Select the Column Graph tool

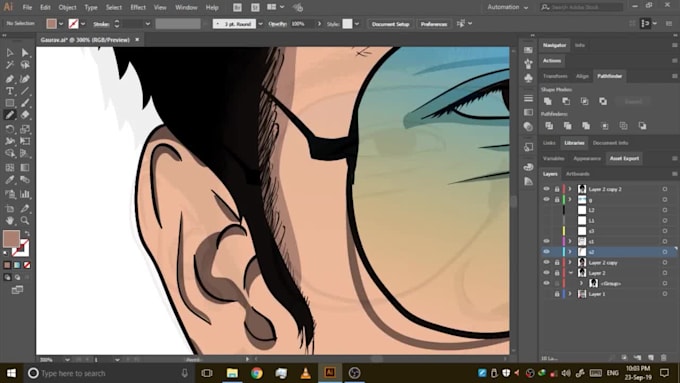coord(25,194)
